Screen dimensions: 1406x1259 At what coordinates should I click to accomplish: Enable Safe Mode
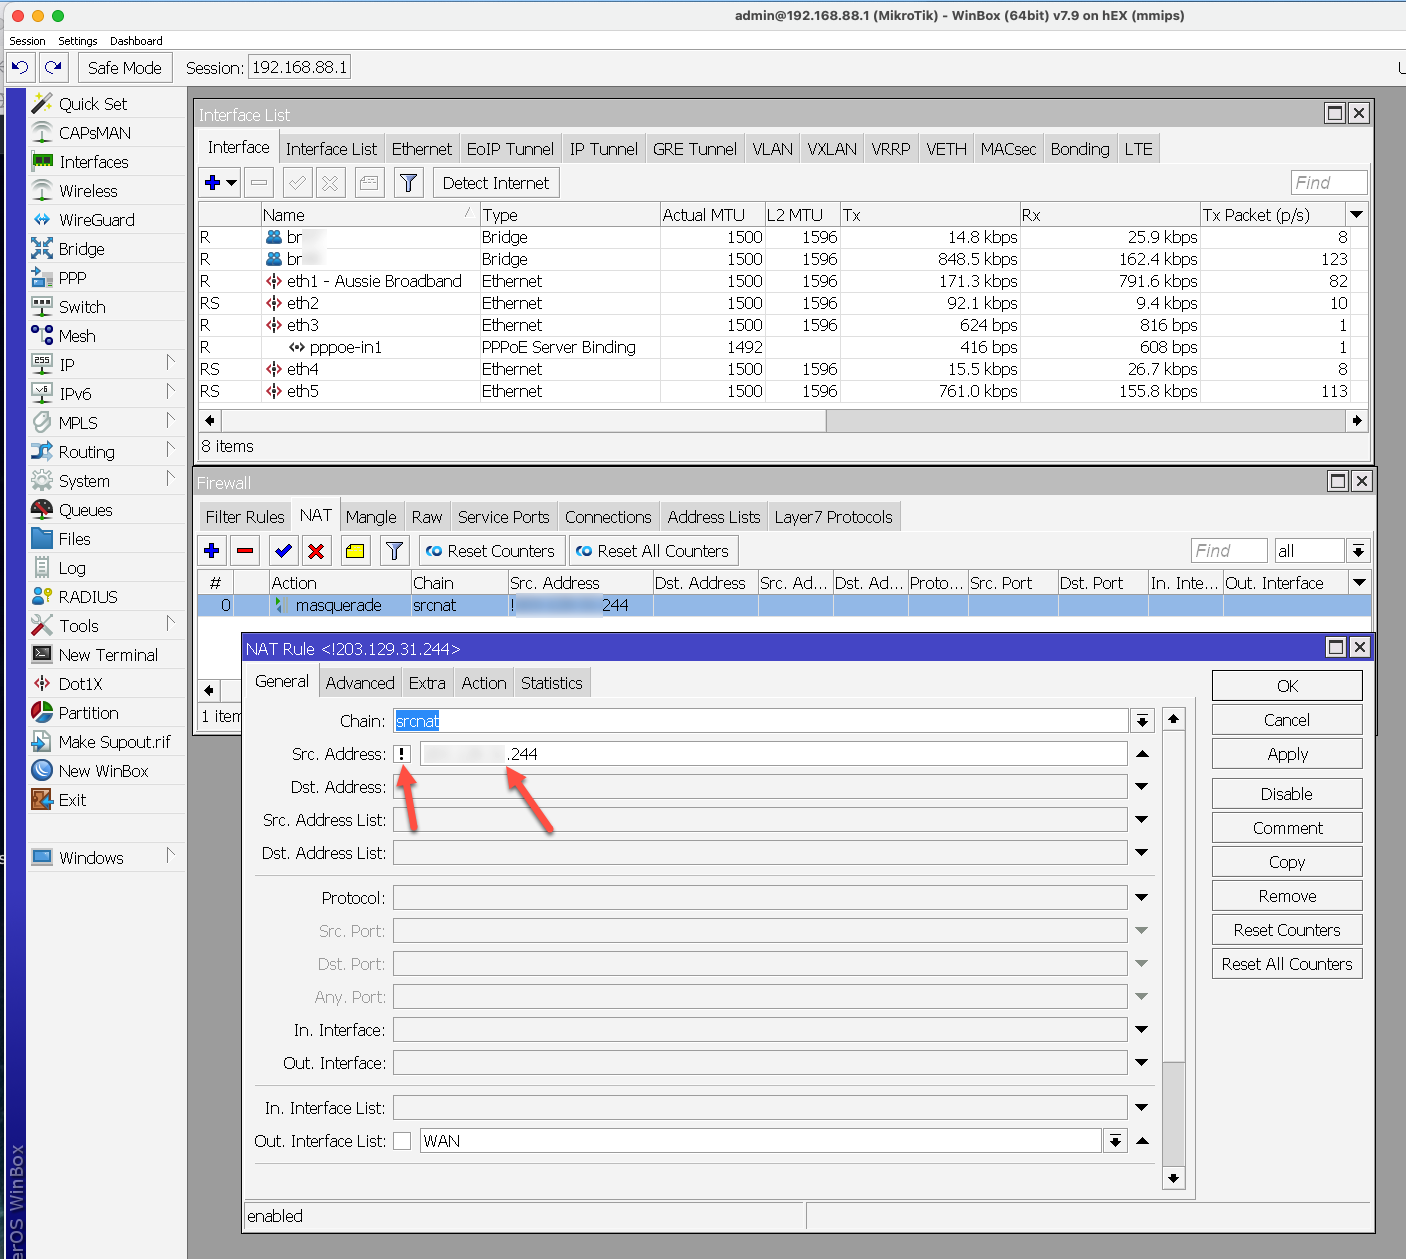pos(124,67)
